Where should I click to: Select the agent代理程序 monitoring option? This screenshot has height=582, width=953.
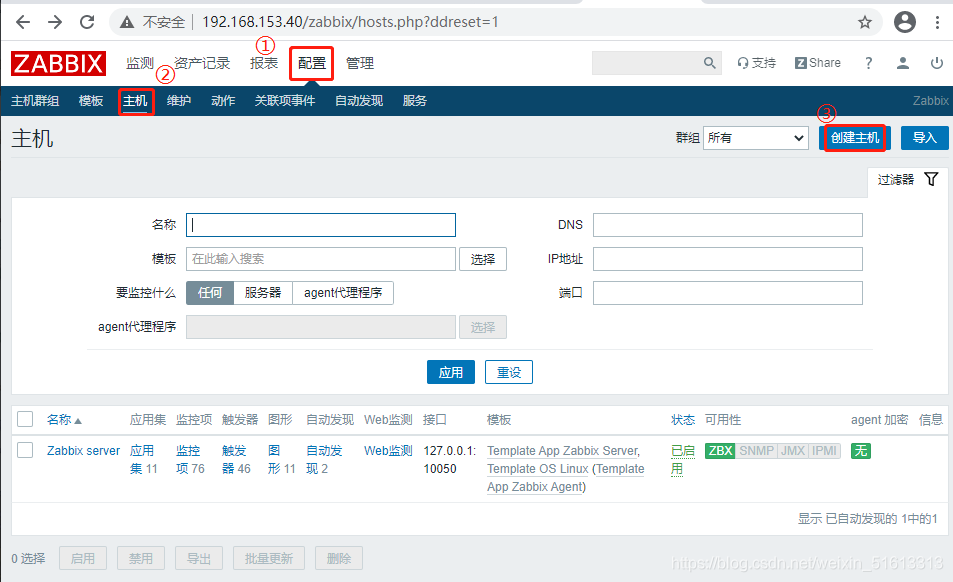coord(343,293)
